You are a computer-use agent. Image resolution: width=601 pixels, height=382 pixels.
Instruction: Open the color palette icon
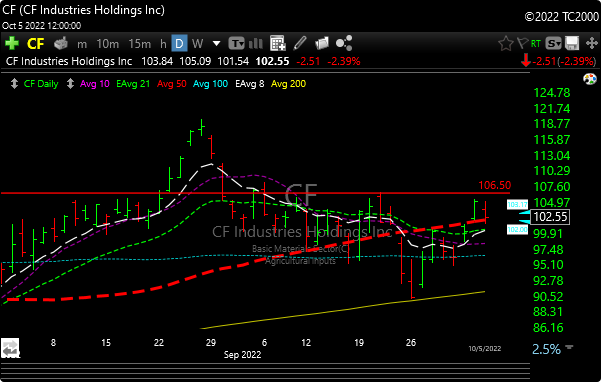[x=590, y=79]
